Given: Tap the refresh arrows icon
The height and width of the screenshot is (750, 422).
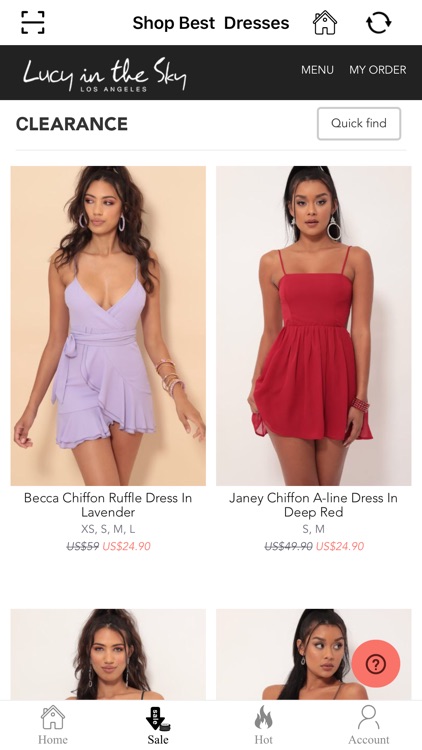Looking at the screenshot, I should 378,22.
